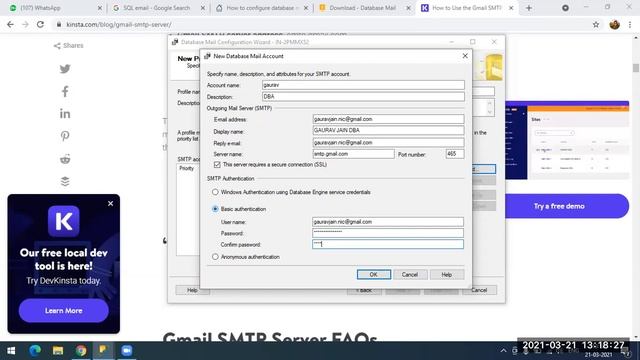Select Anonymous authentication radio option

215,257
